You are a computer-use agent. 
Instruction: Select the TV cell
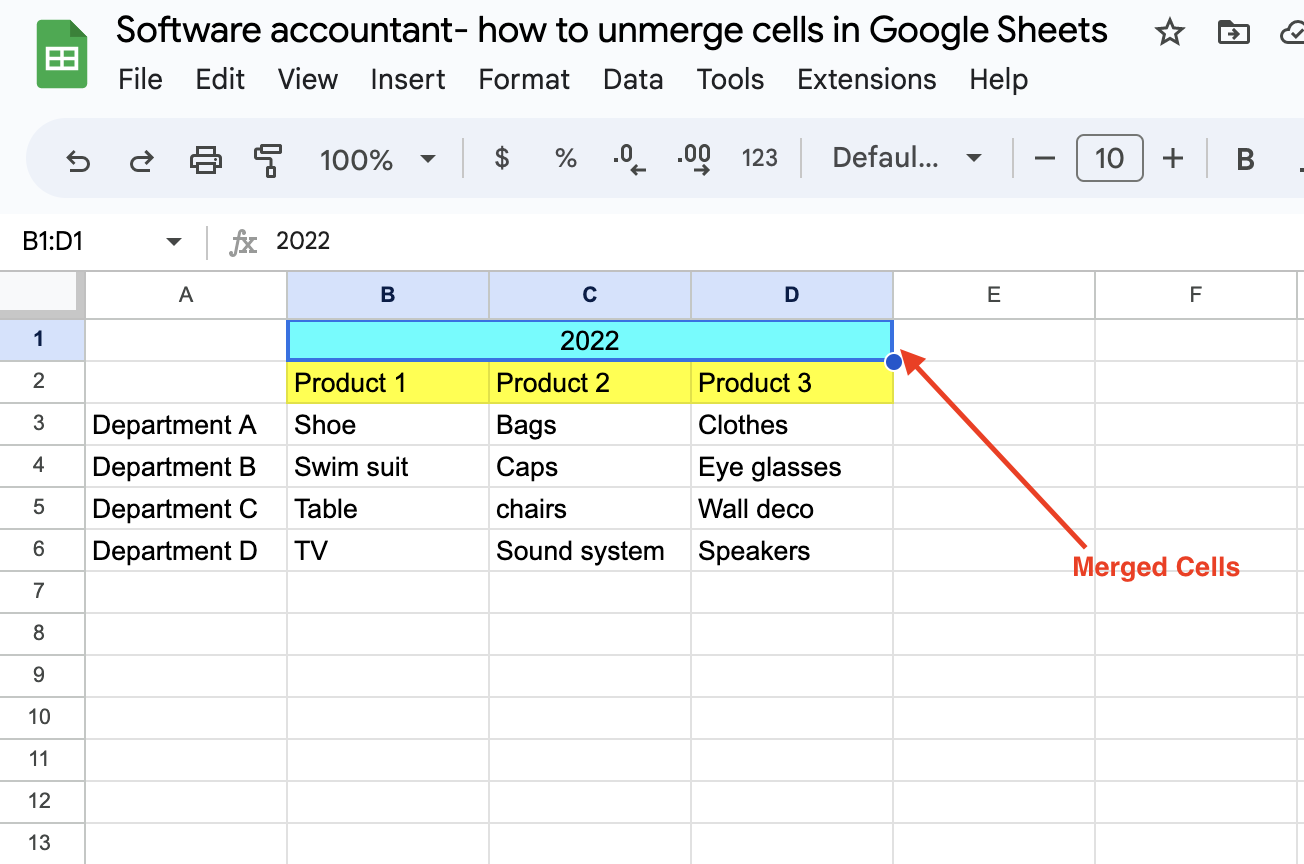388,550
